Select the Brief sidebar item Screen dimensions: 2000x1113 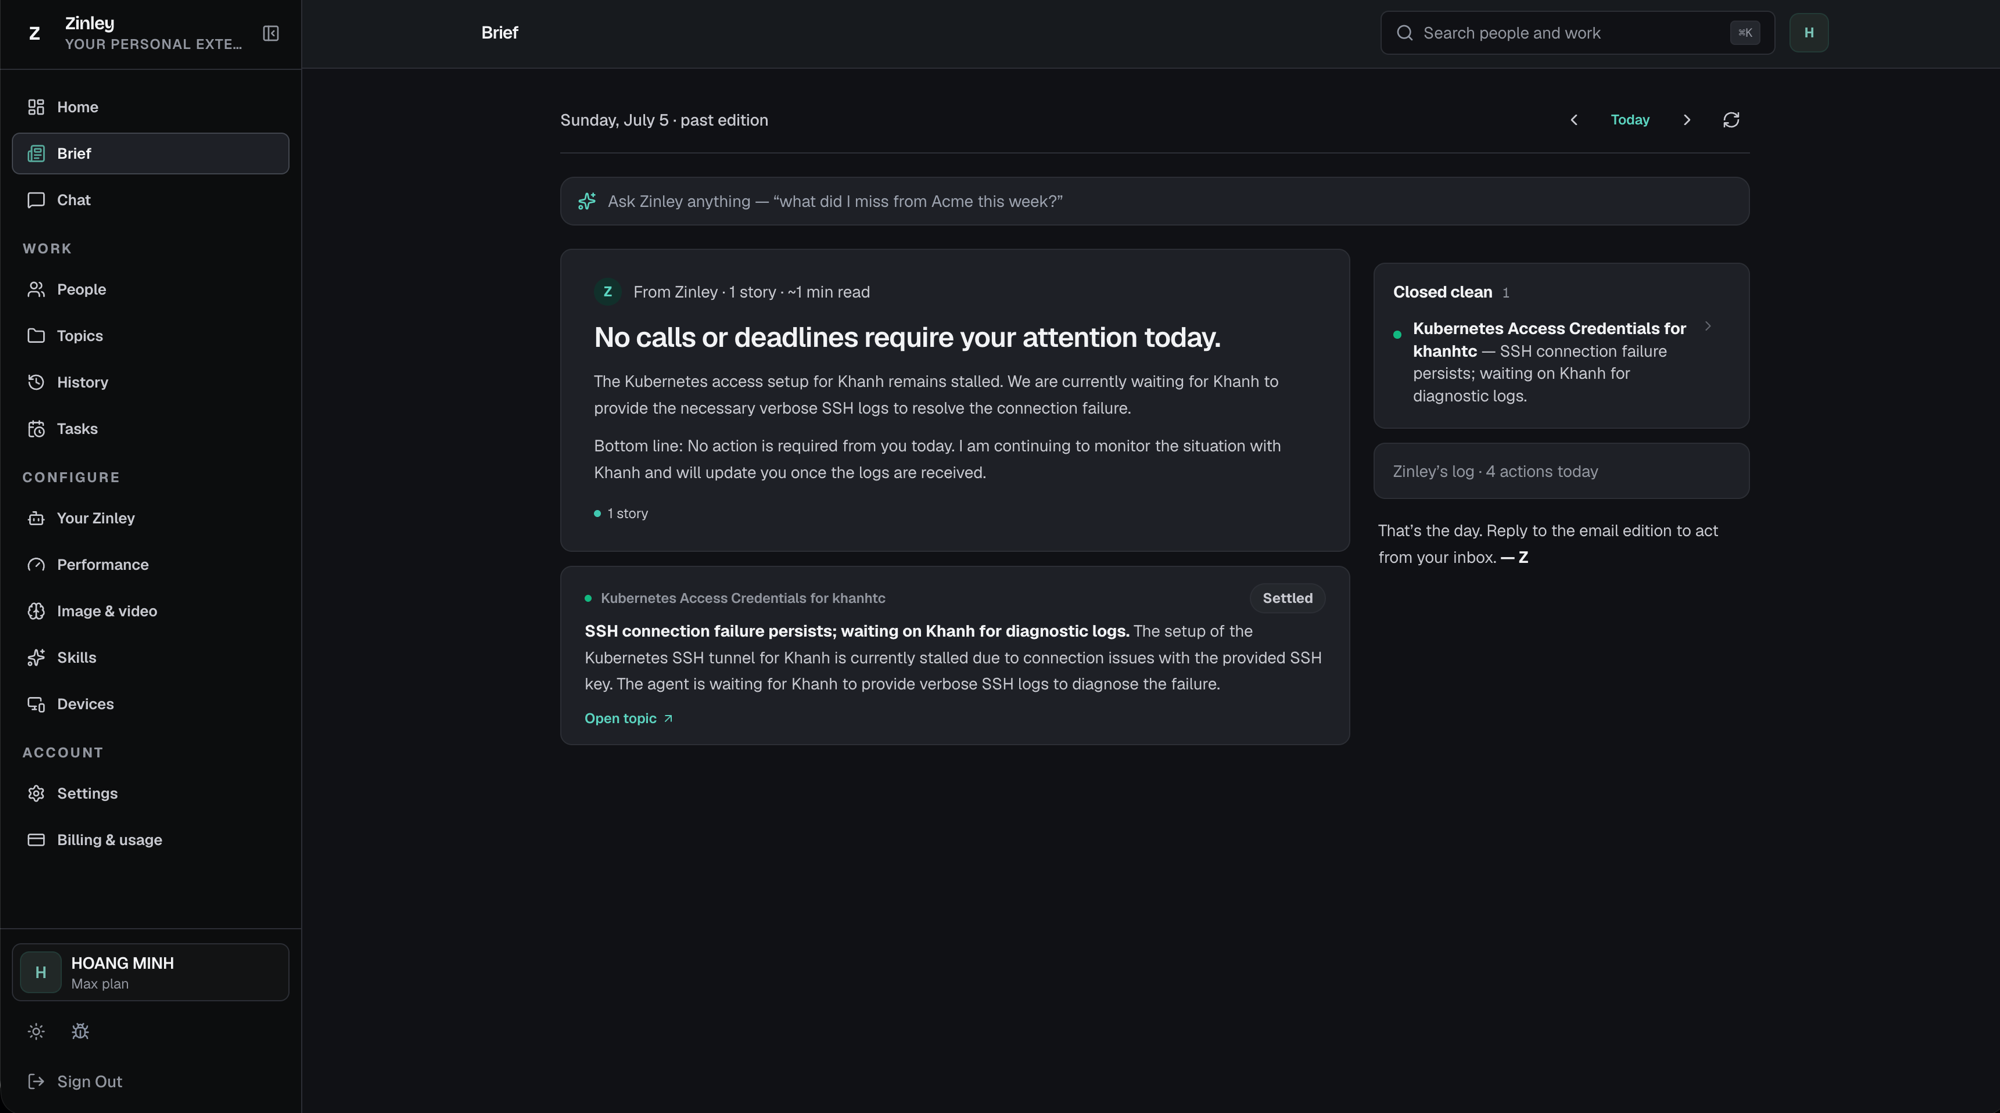[150, 153]
